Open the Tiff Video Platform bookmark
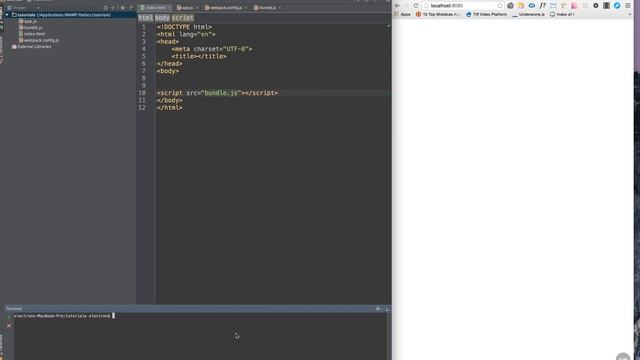 [487, 14]
